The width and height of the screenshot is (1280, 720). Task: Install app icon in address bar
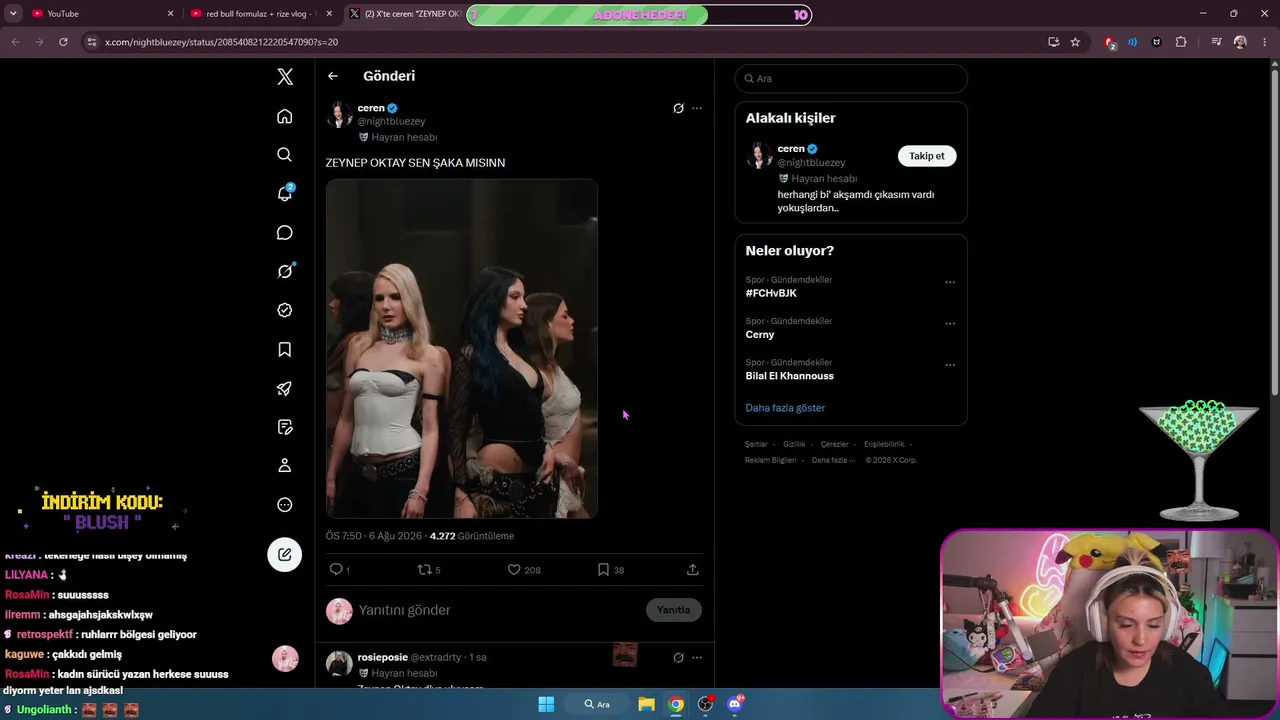point(1053,42)
